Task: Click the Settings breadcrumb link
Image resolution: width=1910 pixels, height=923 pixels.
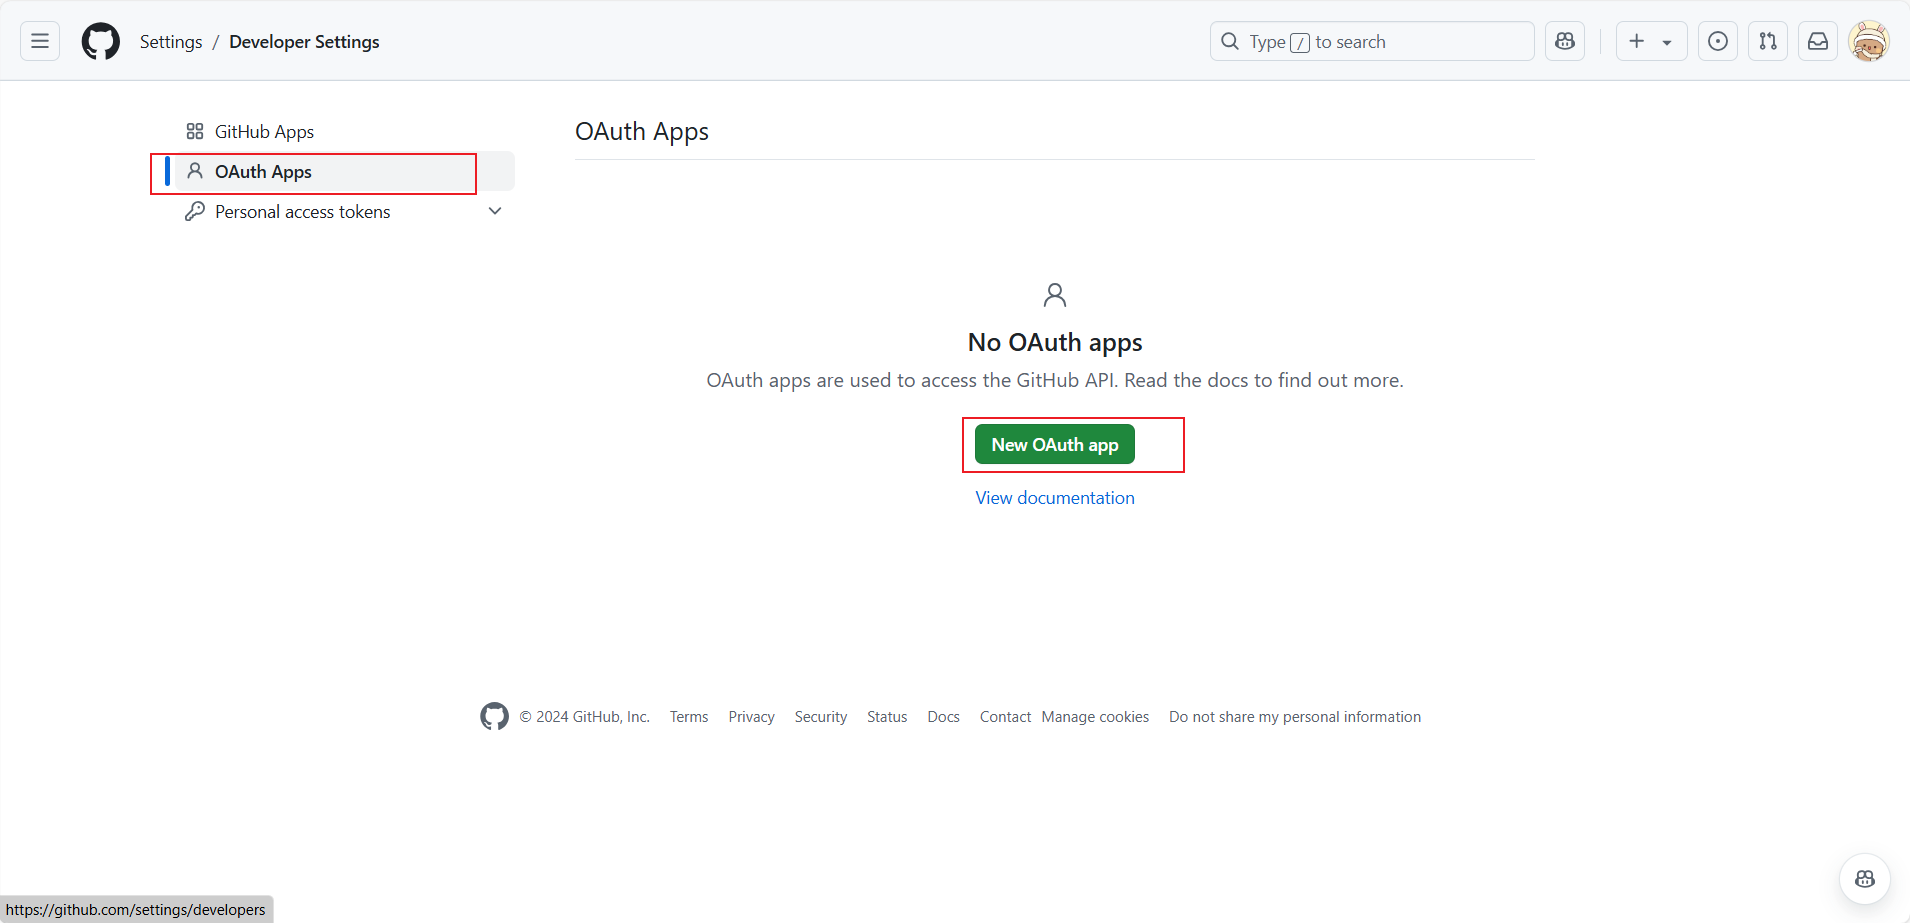Action: point(171,42)
